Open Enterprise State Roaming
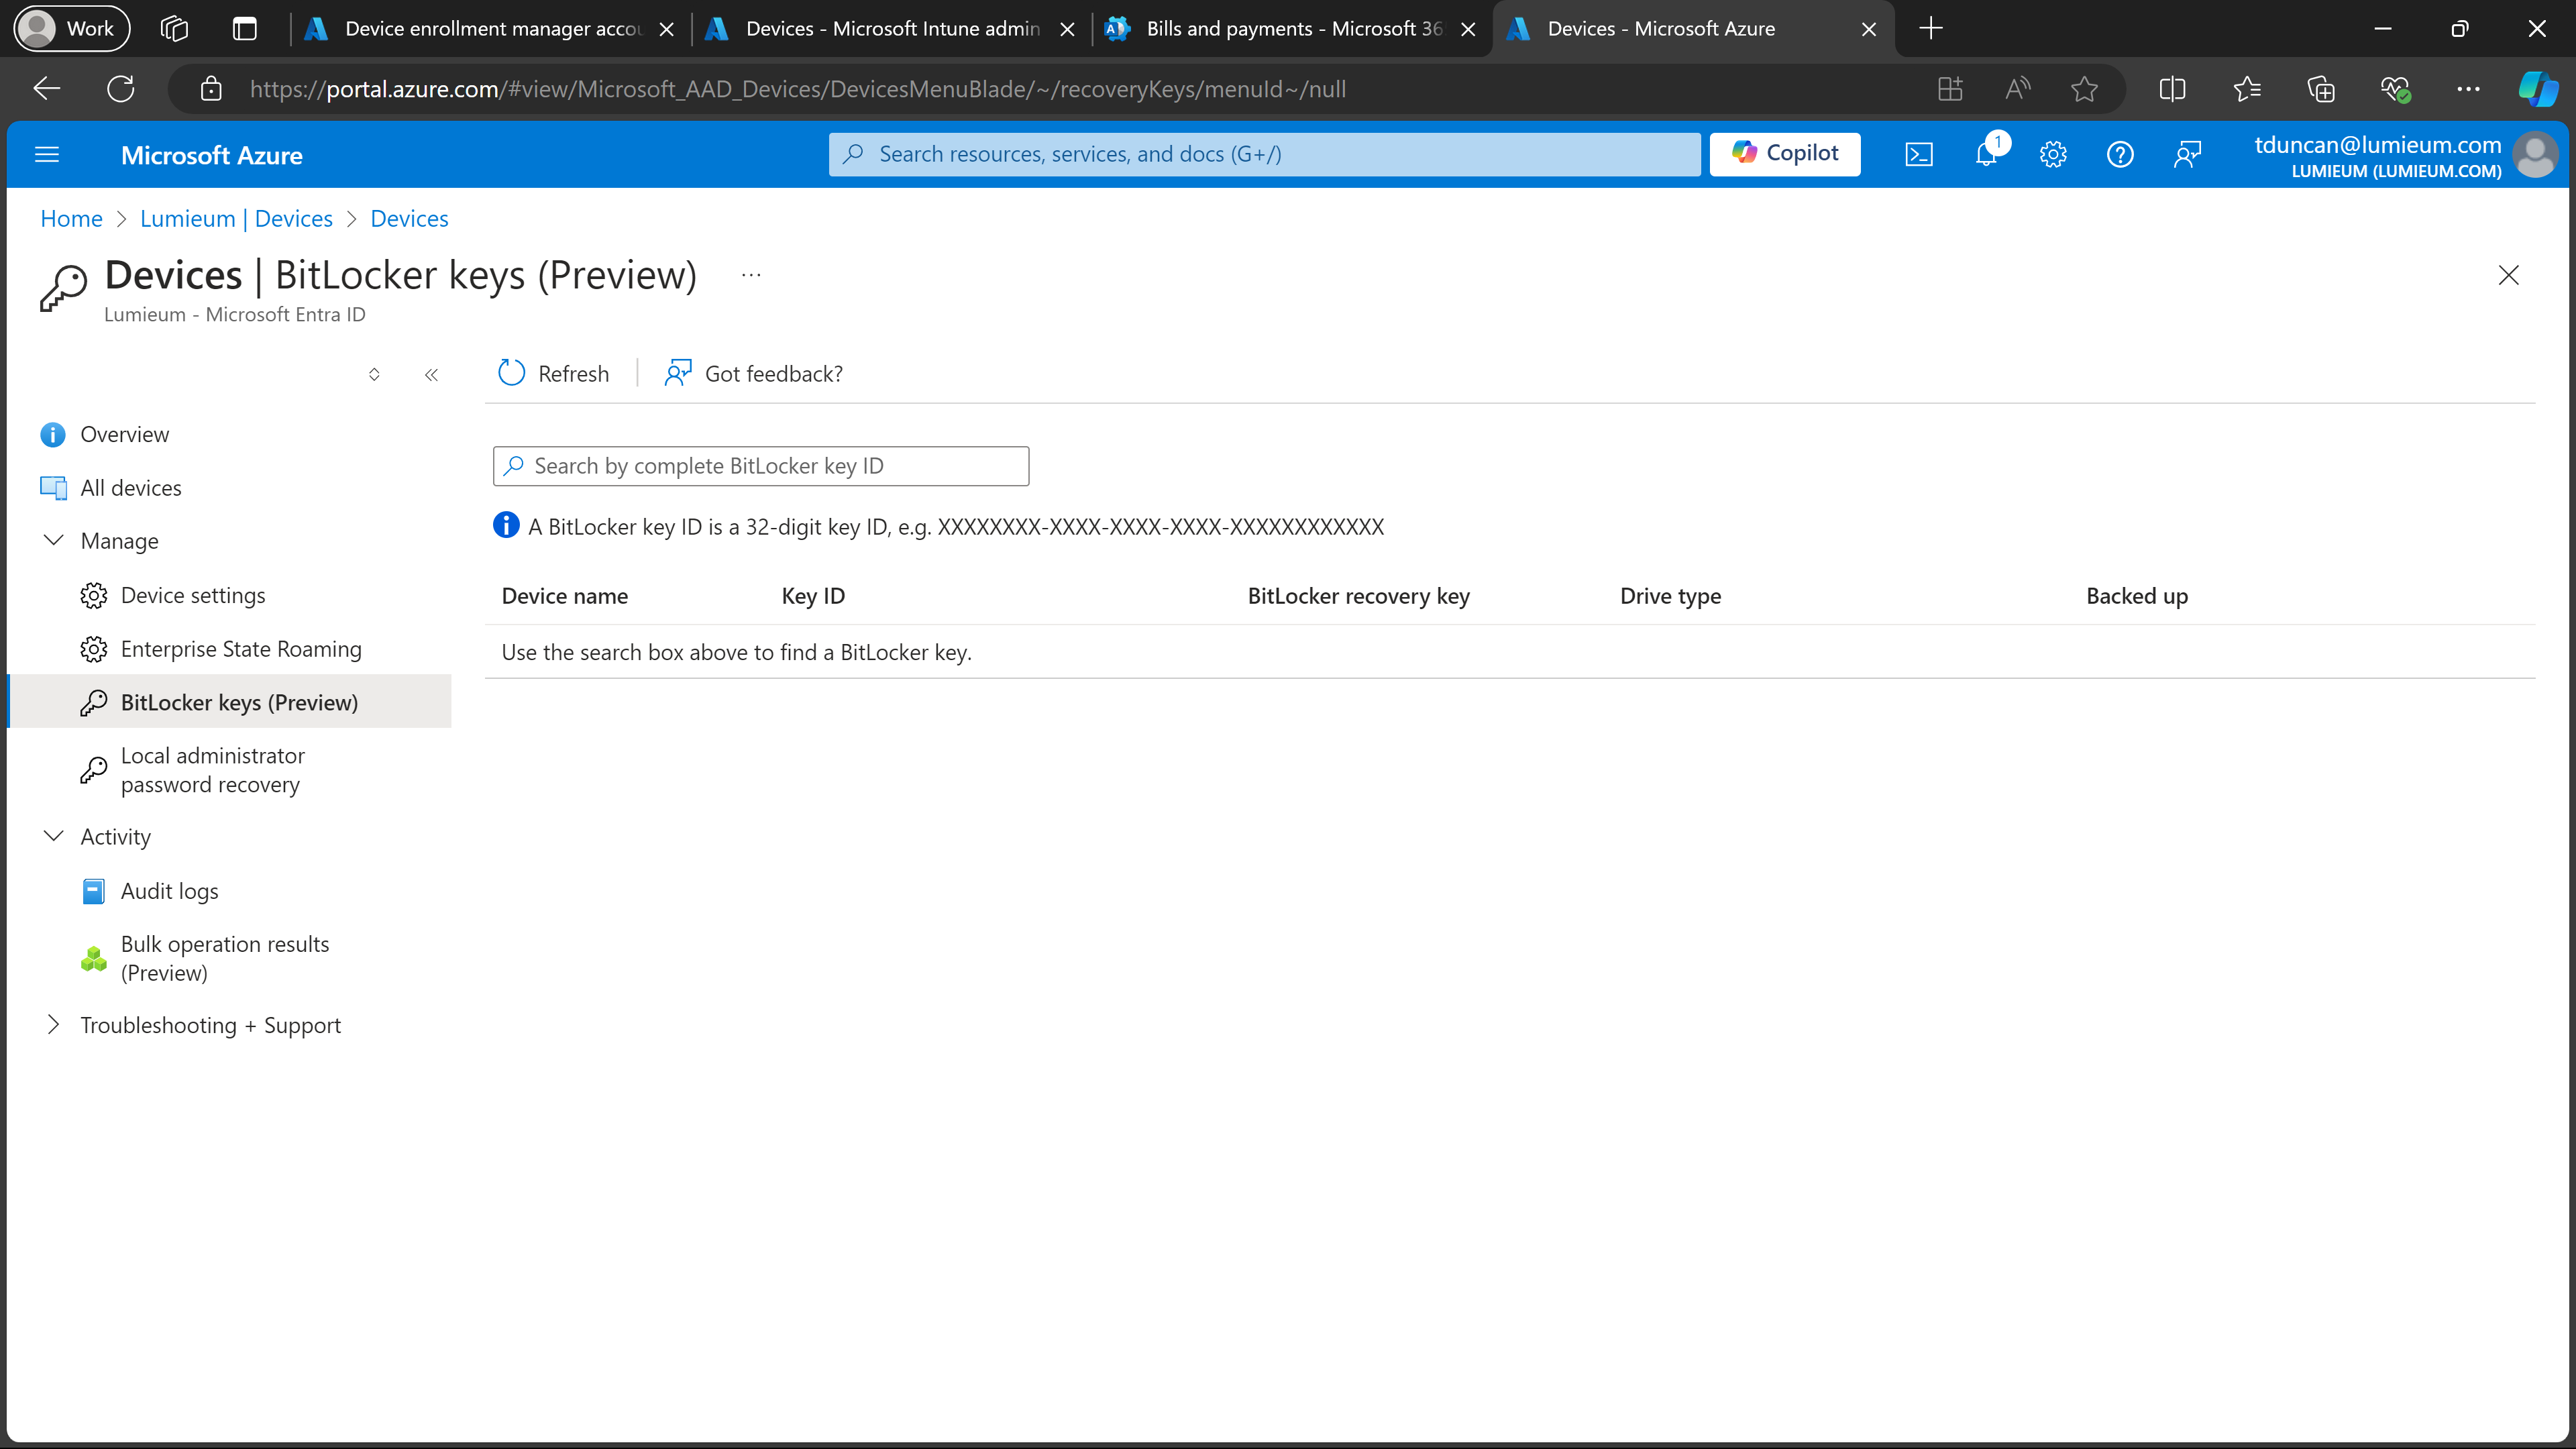 (241, 649)
